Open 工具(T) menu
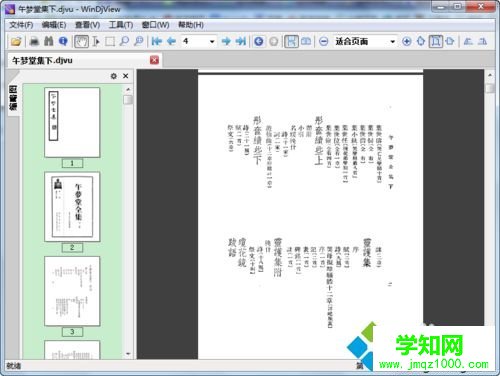The width and height of the screenshot is (500, 376). [x=121, y=25]
